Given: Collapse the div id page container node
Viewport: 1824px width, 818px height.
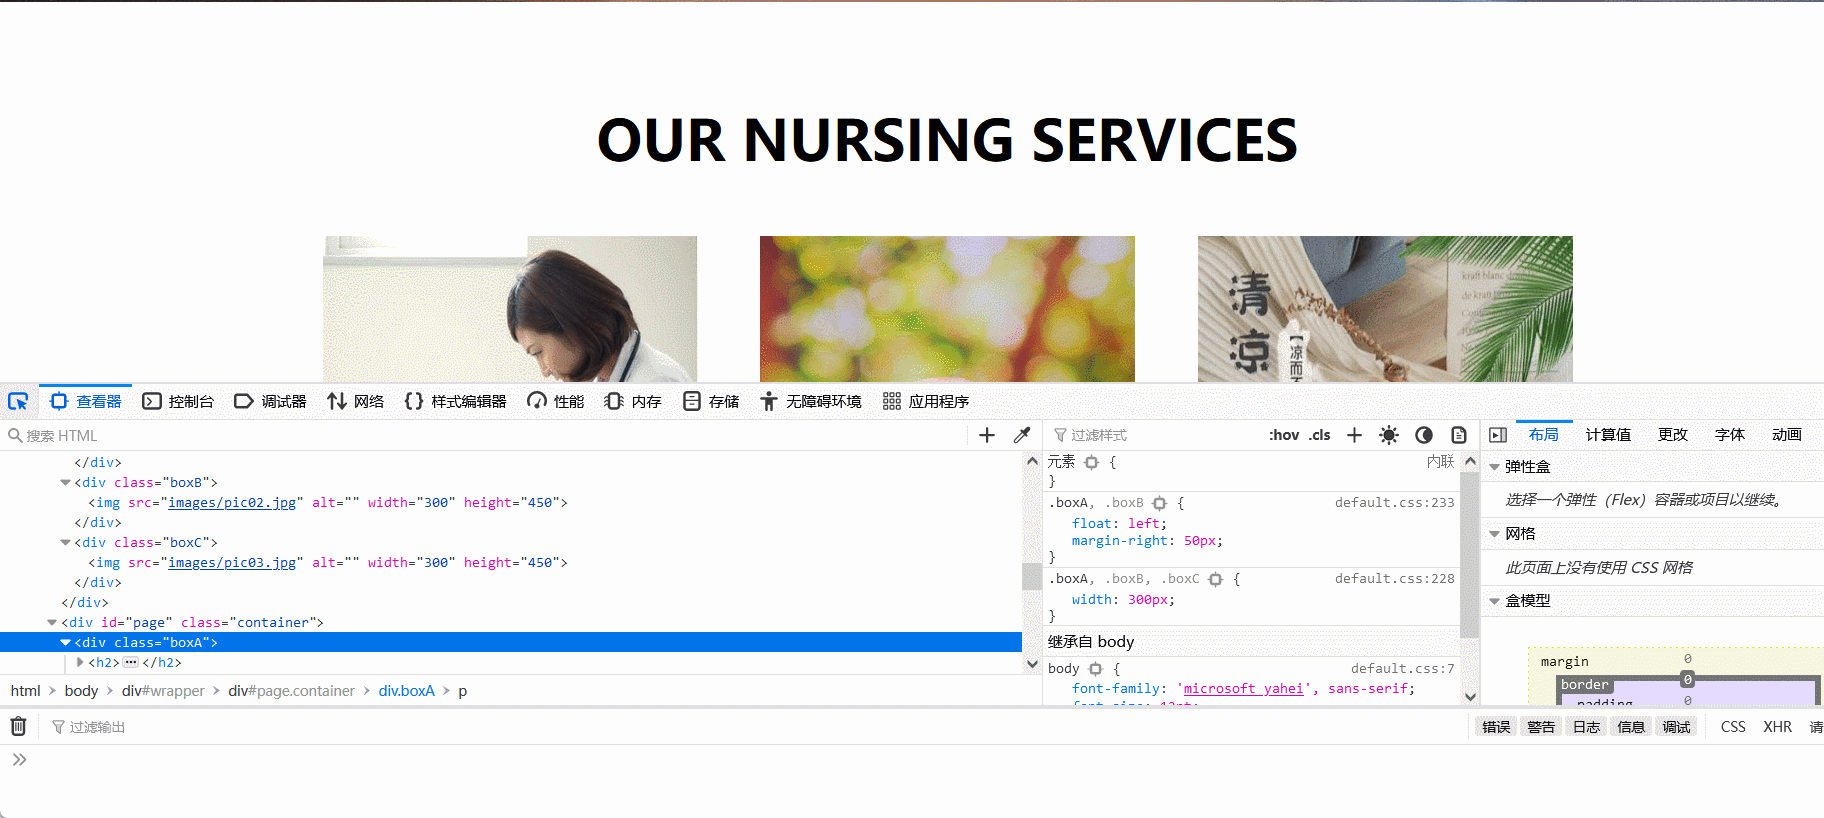Looking at the screenshot, I should pos(52,622).
